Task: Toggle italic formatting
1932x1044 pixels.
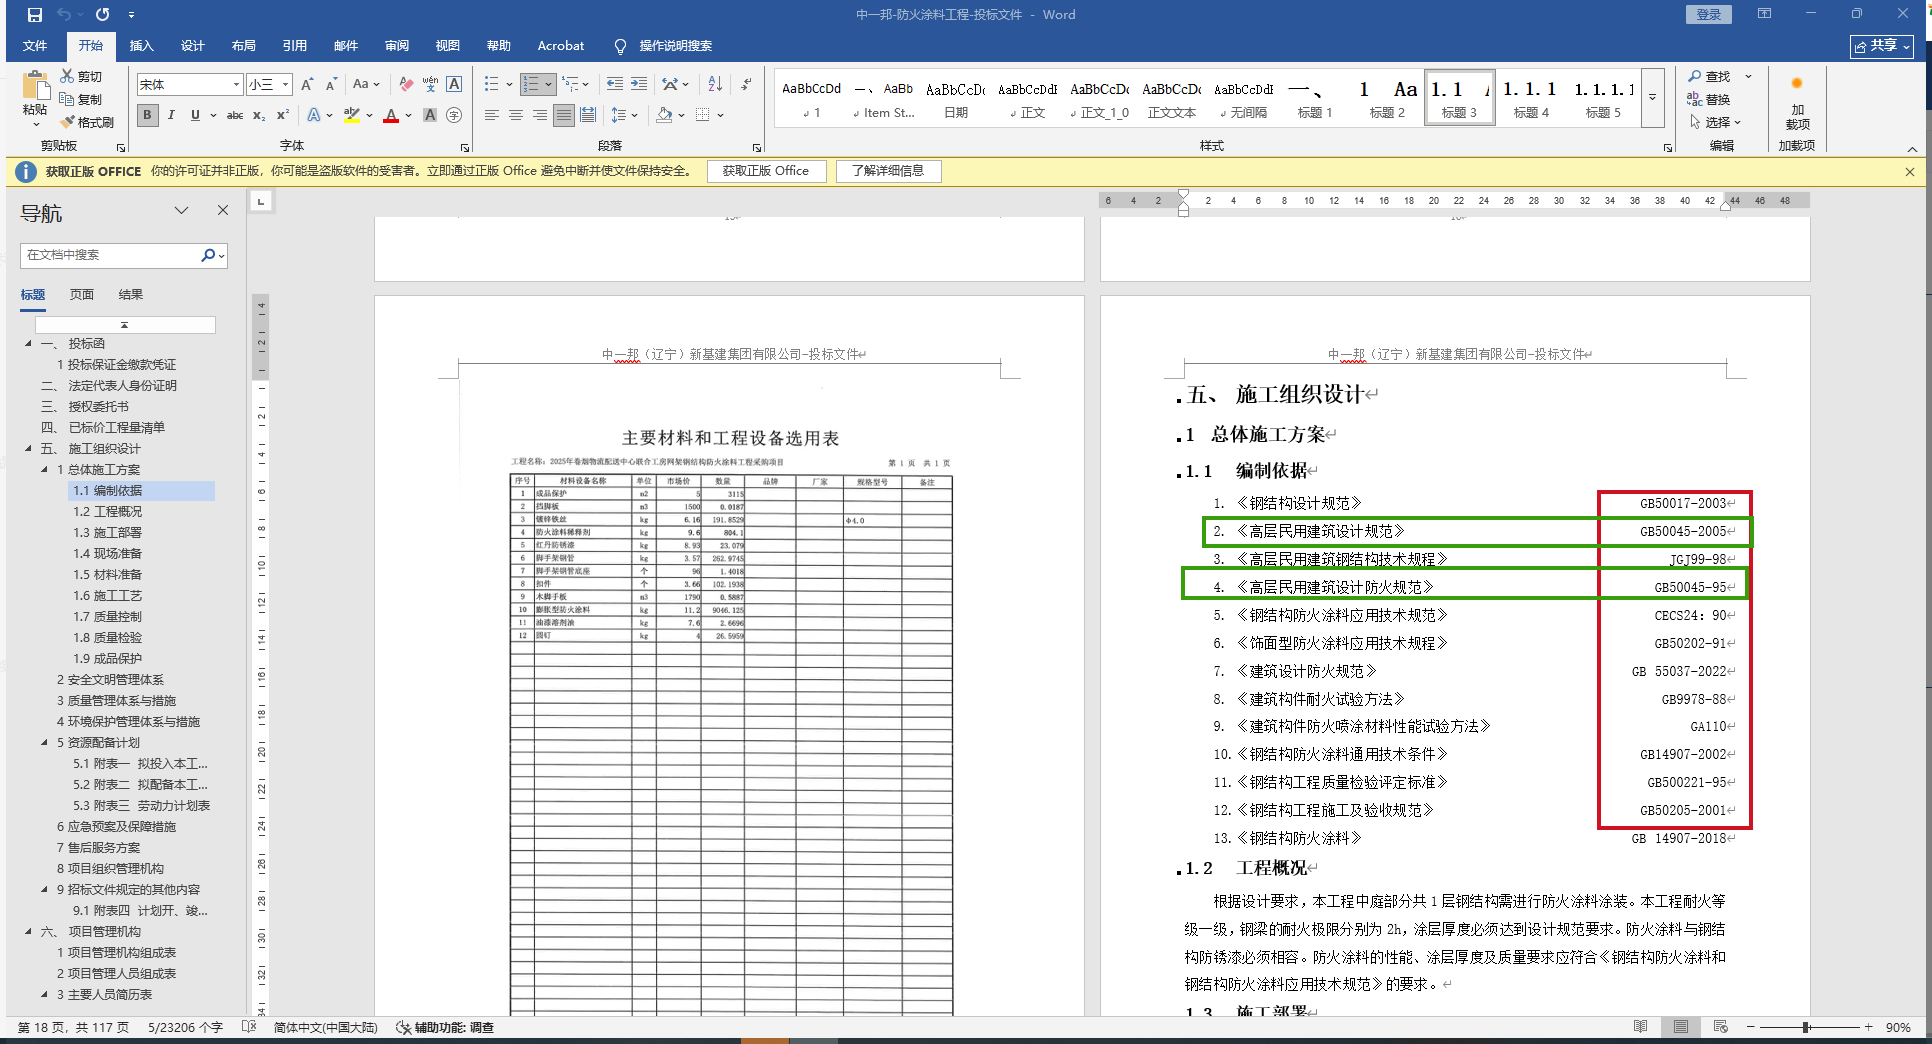Action: (171, 115)
